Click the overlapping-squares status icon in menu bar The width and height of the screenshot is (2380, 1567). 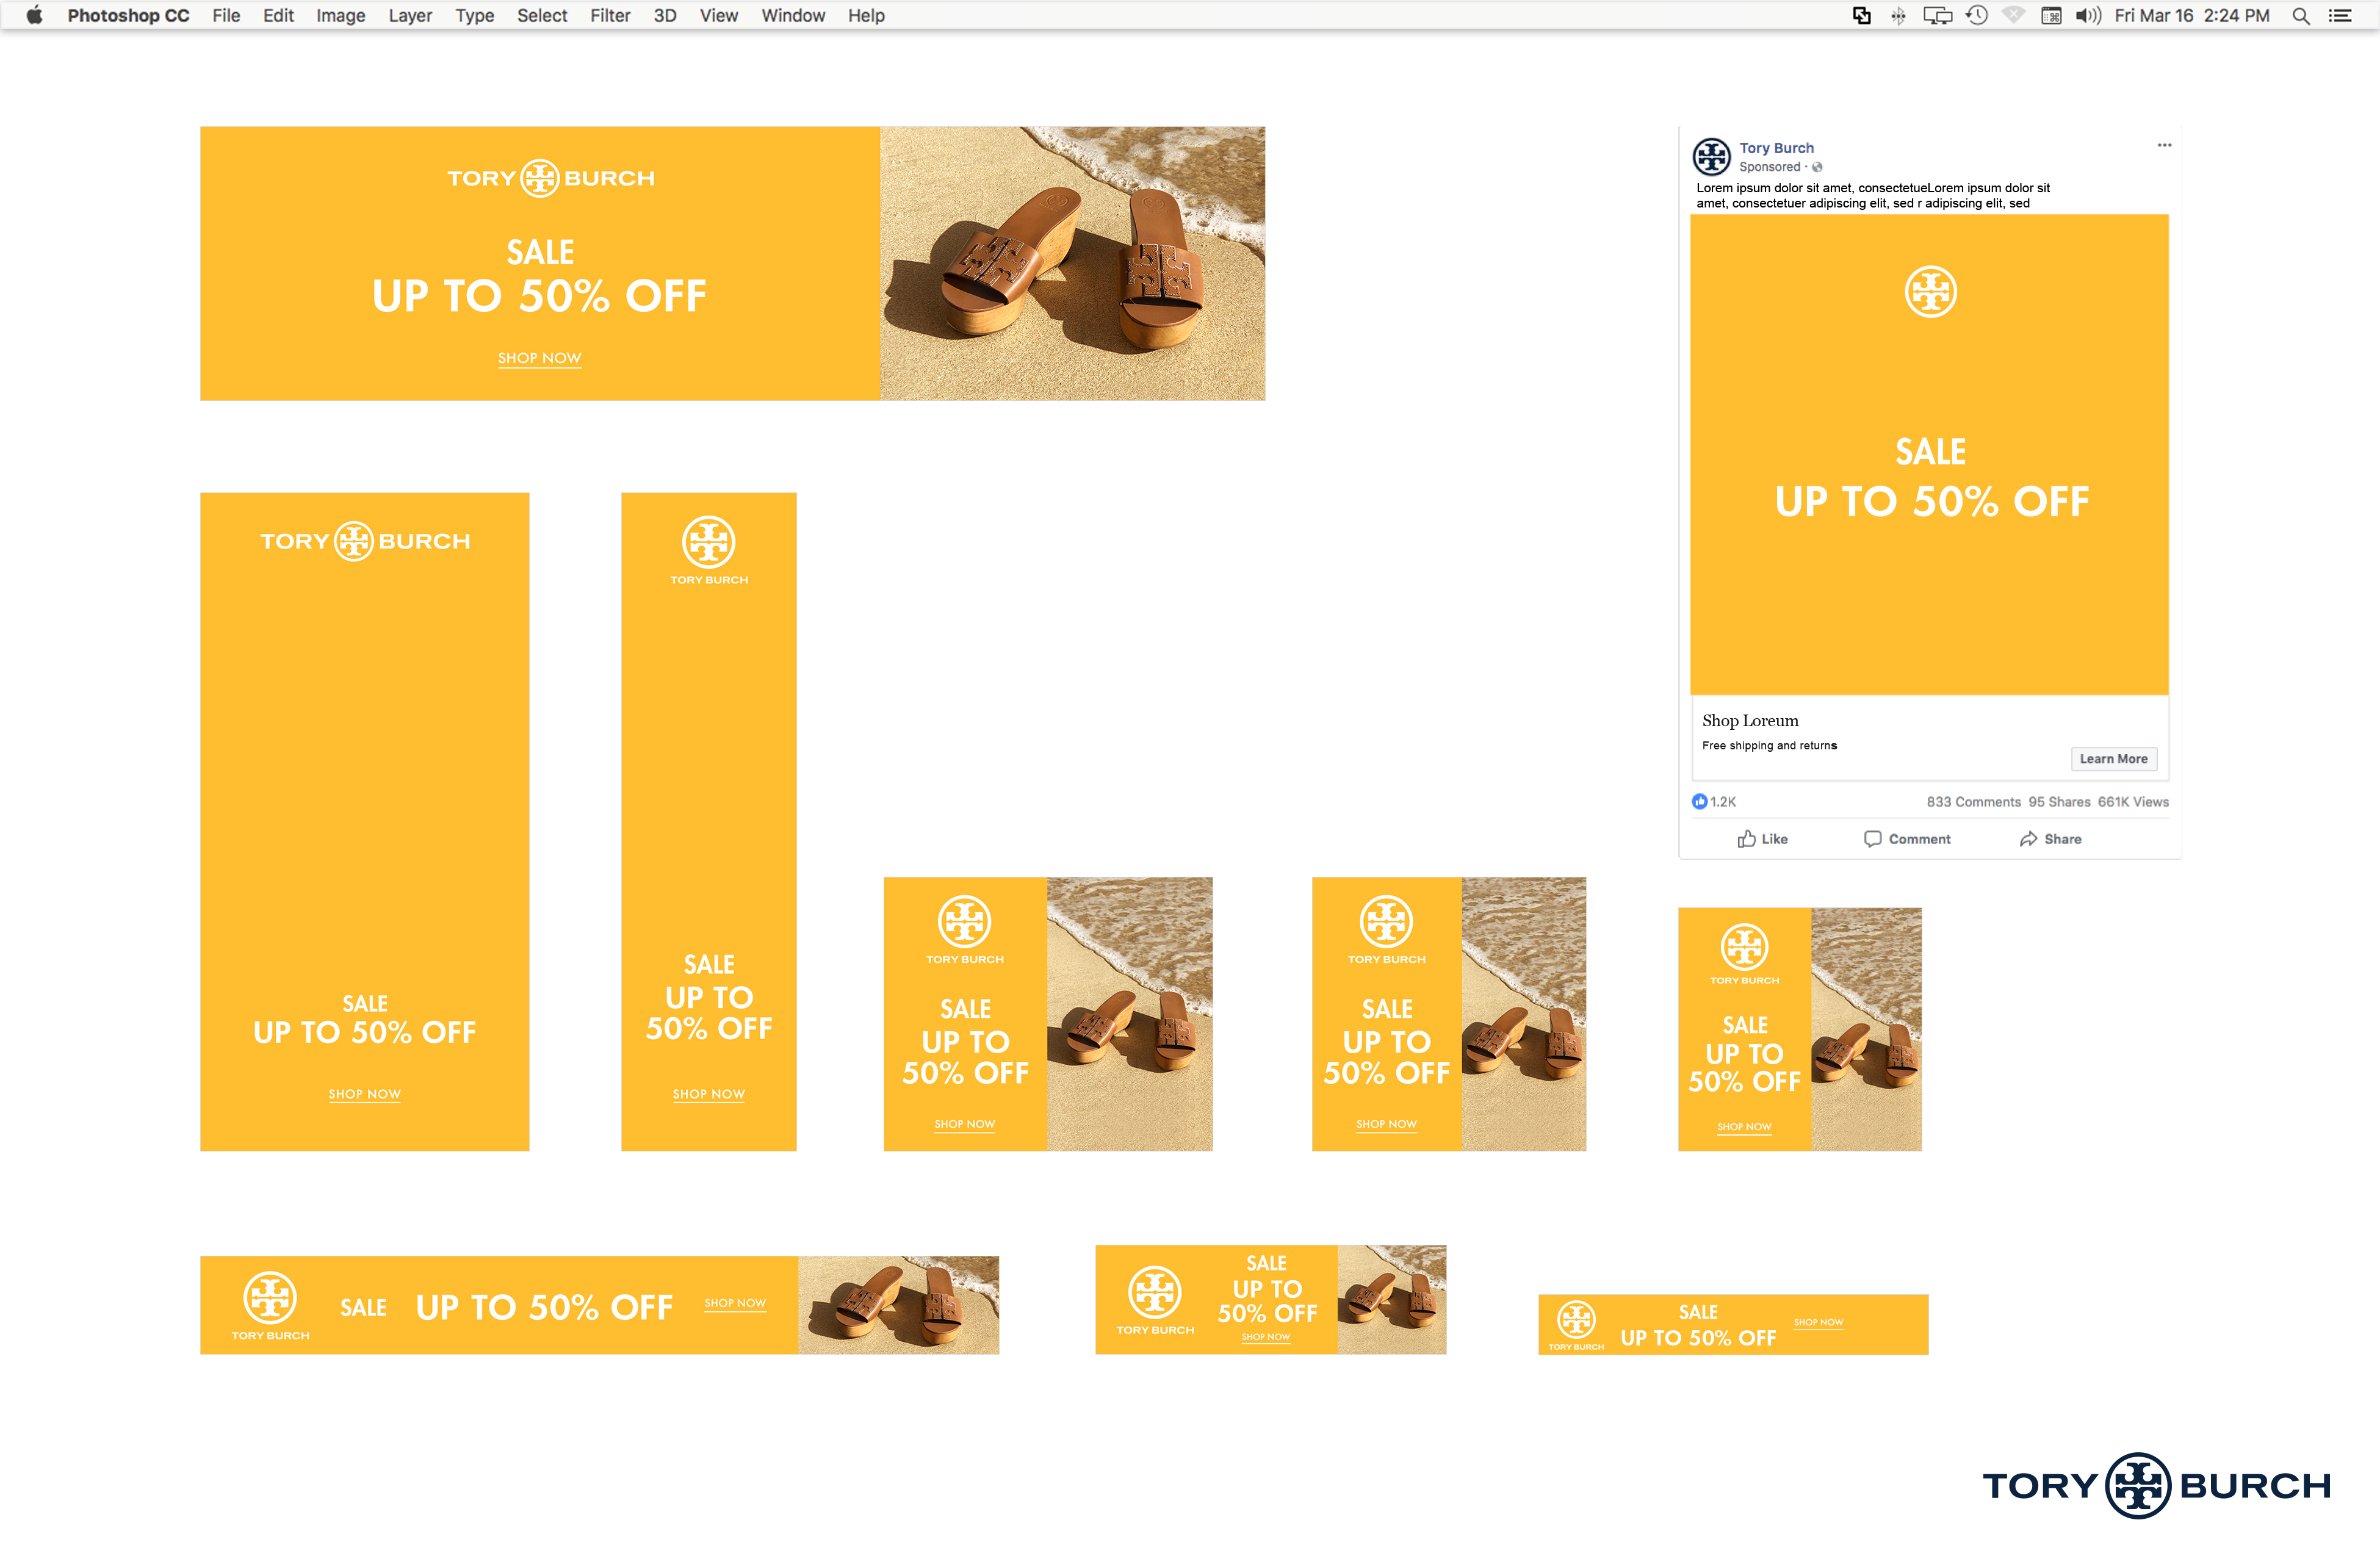1861,15
